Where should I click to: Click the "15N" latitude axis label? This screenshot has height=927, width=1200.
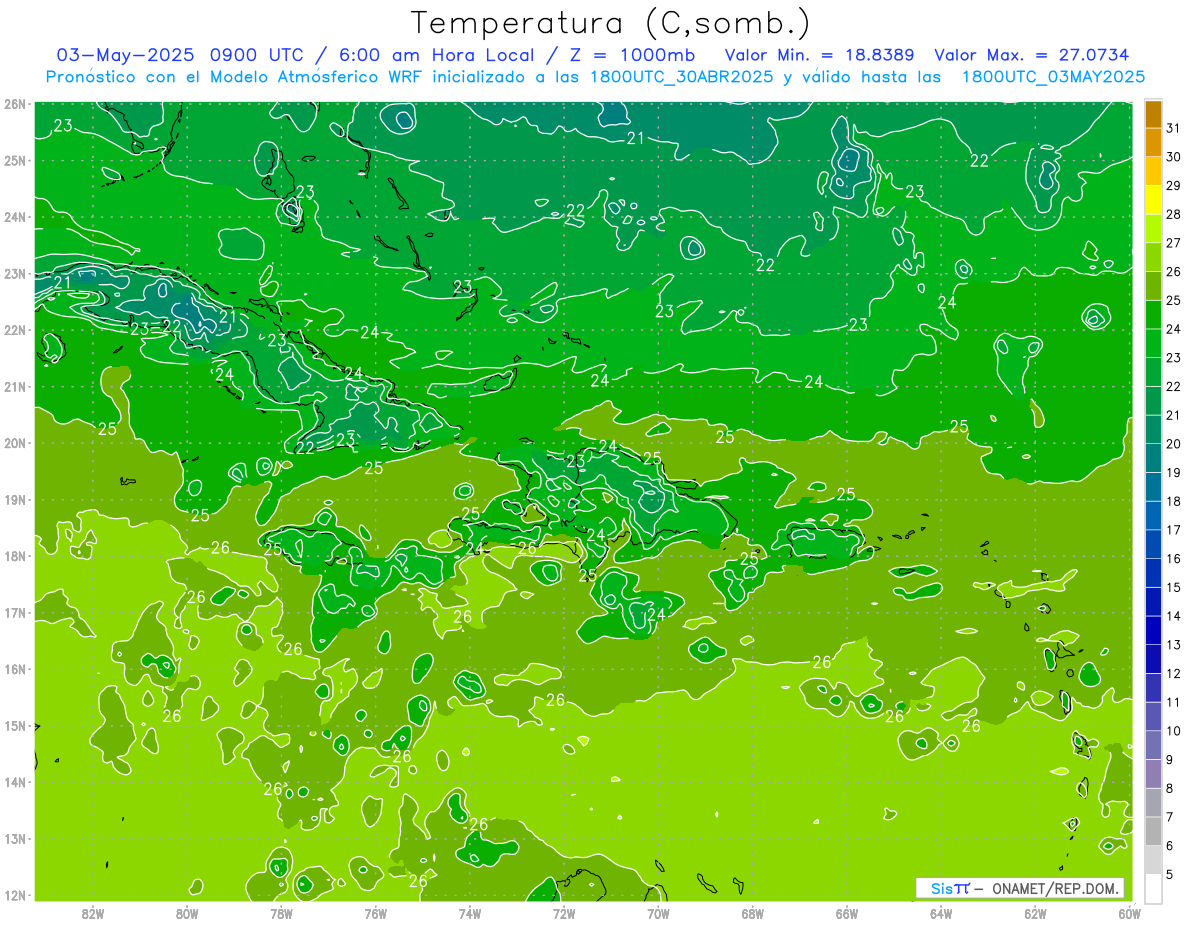[x=15, y=725]
